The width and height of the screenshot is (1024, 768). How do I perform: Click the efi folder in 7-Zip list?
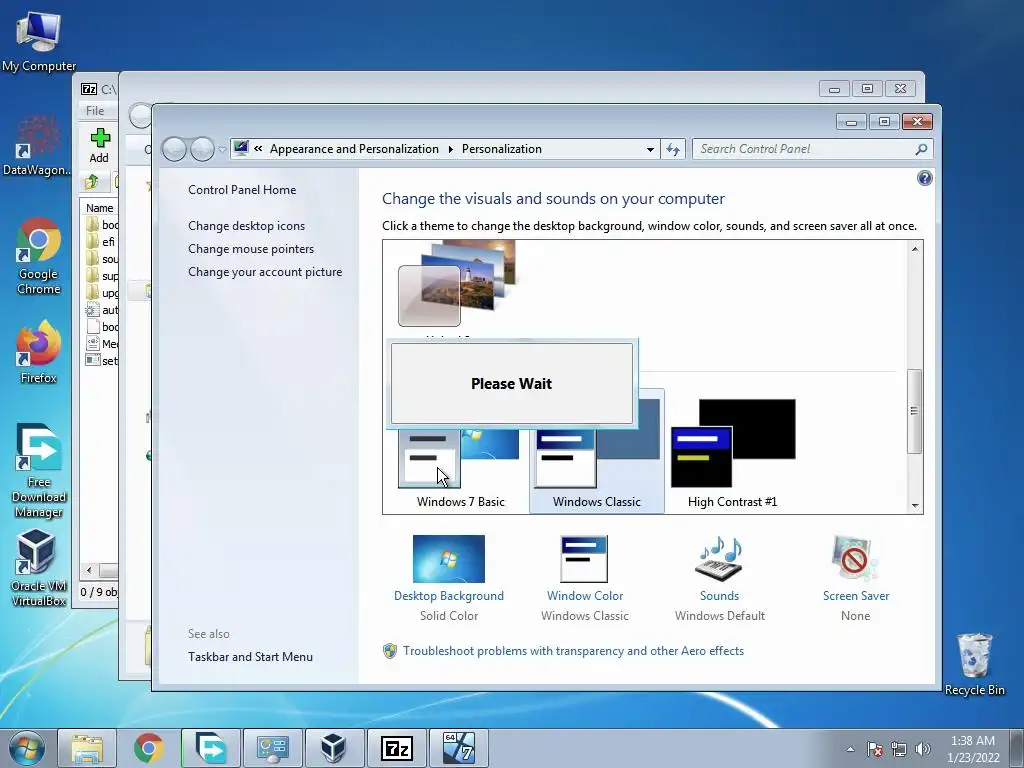pyautogui.click(x=101, y=242)
